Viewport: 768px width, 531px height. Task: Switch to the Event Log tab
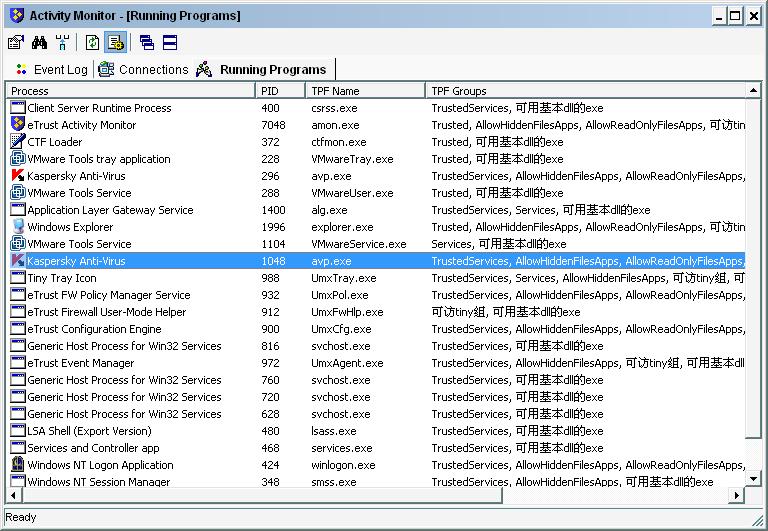51,70
